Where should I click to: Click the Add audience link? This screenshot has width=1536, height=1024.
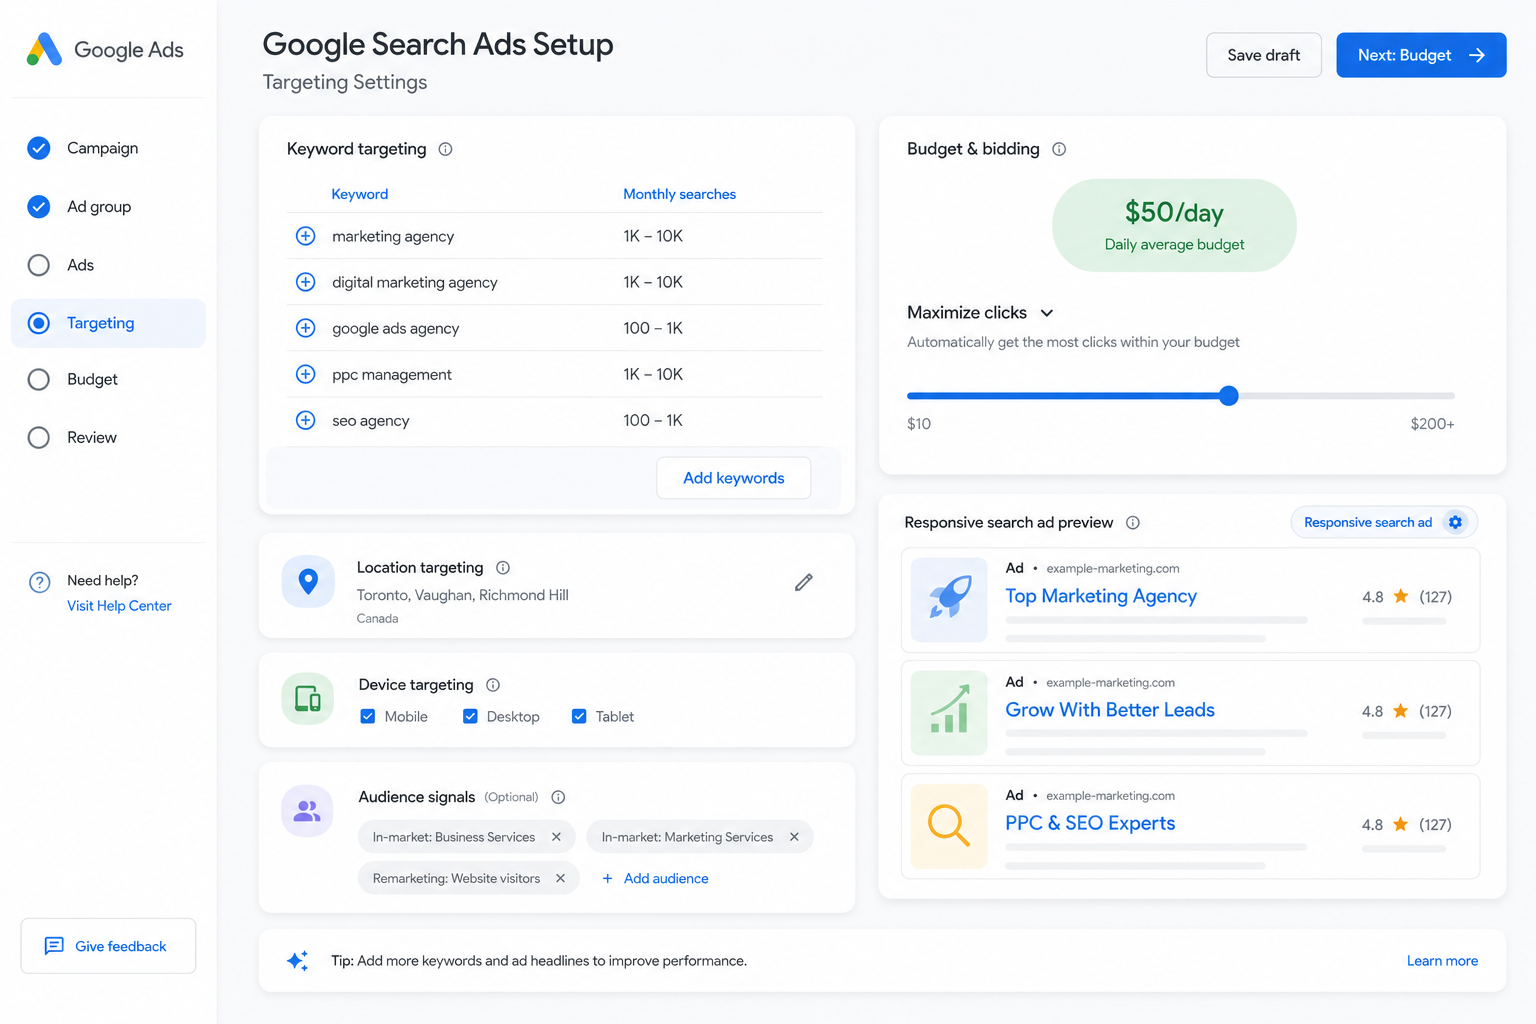point(655,878)
